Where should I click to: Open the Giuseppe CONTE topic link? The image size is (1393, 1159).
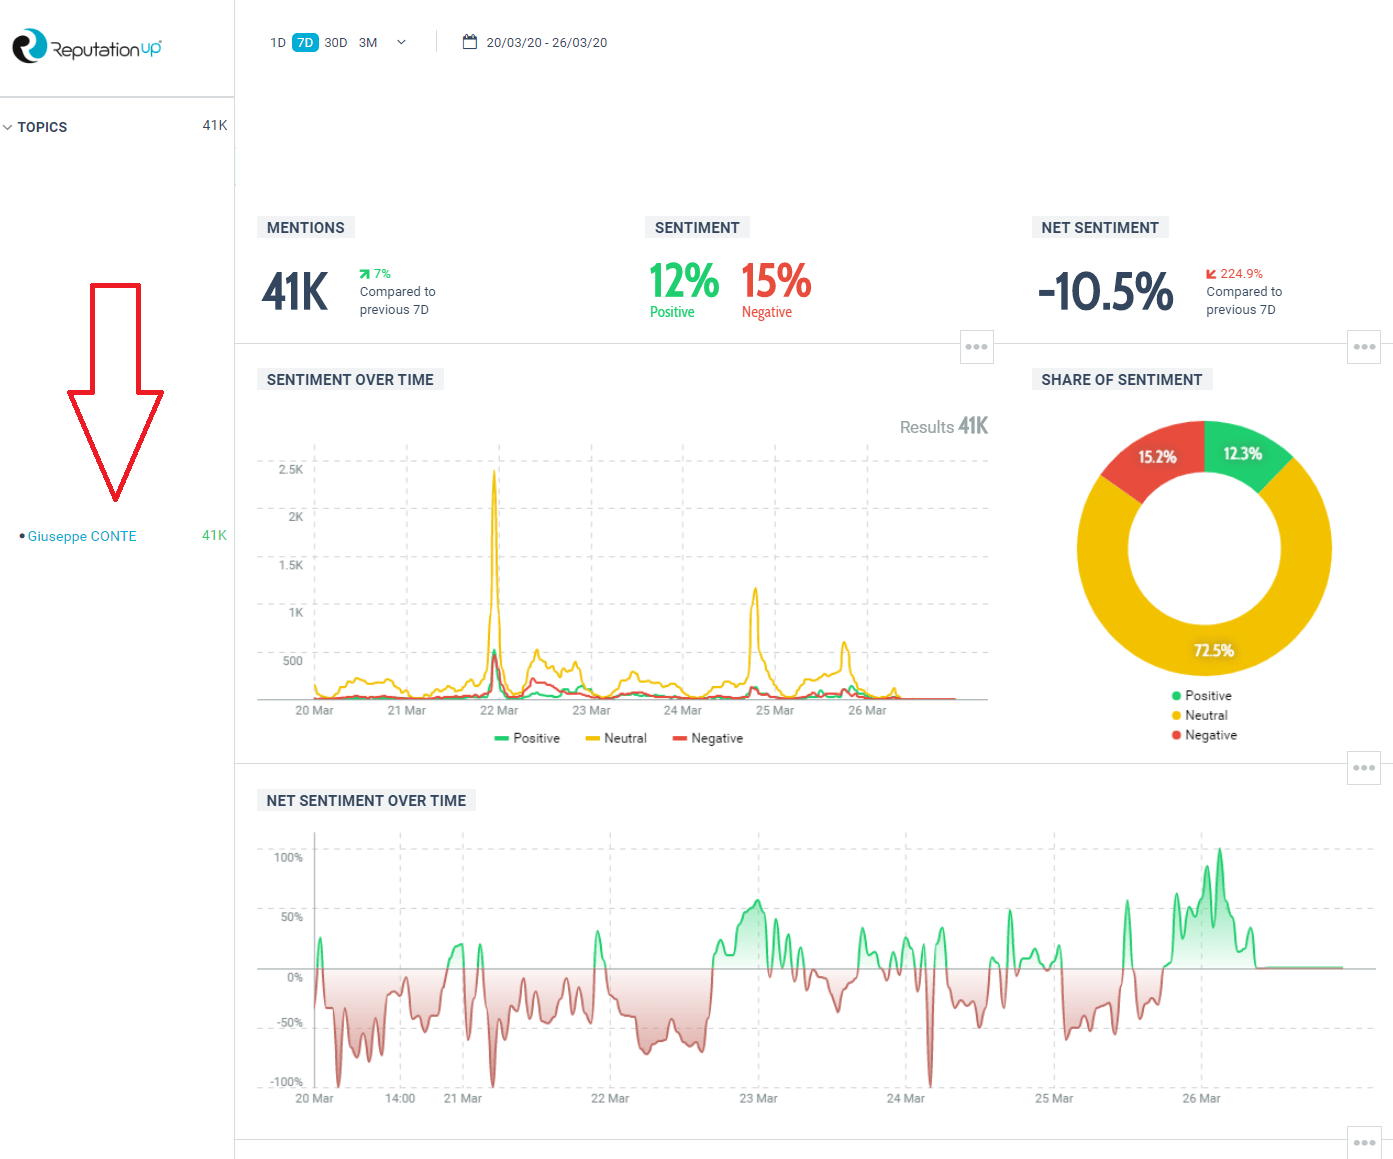82,536
